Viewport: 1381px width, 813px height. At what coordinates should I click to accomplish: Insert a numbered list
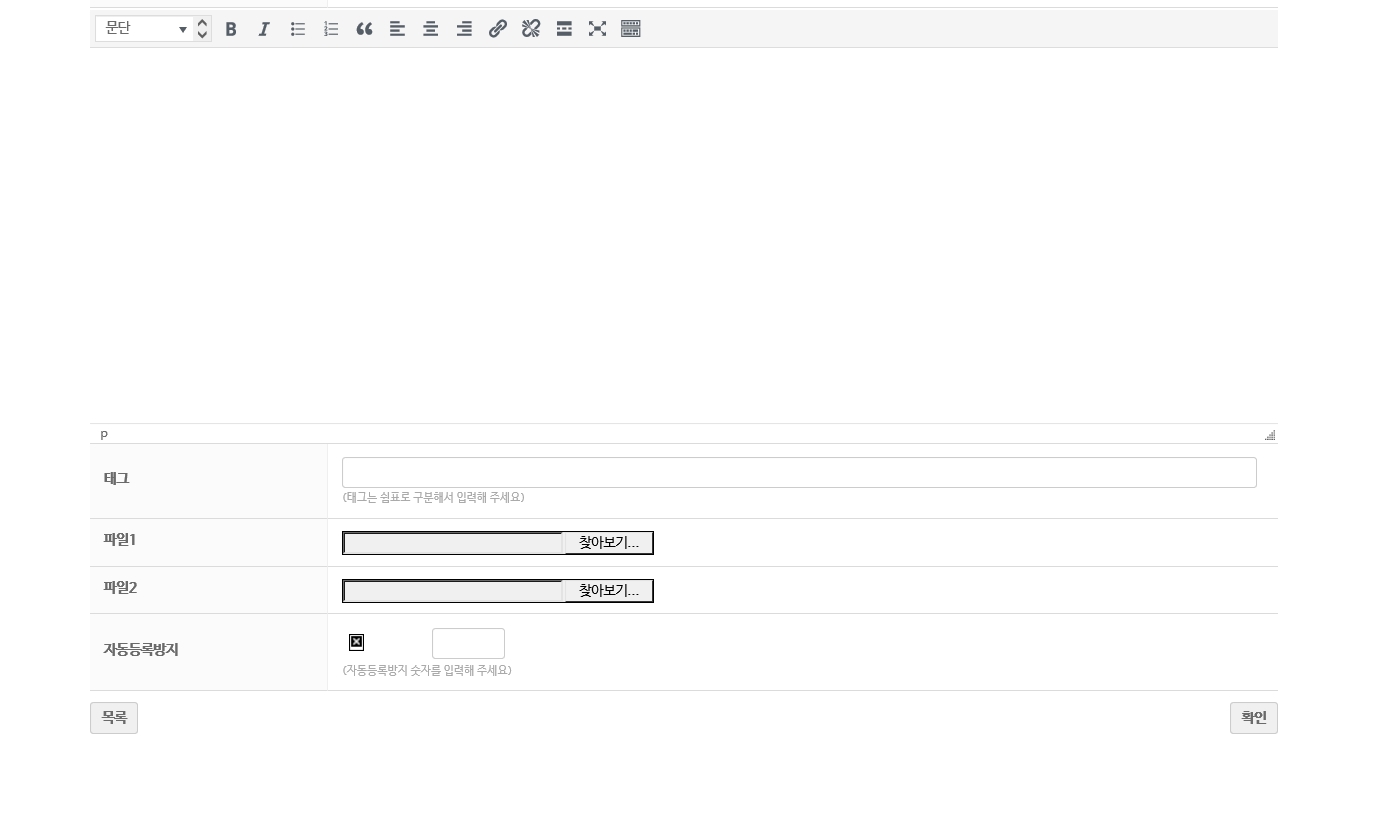coord(331,29)
